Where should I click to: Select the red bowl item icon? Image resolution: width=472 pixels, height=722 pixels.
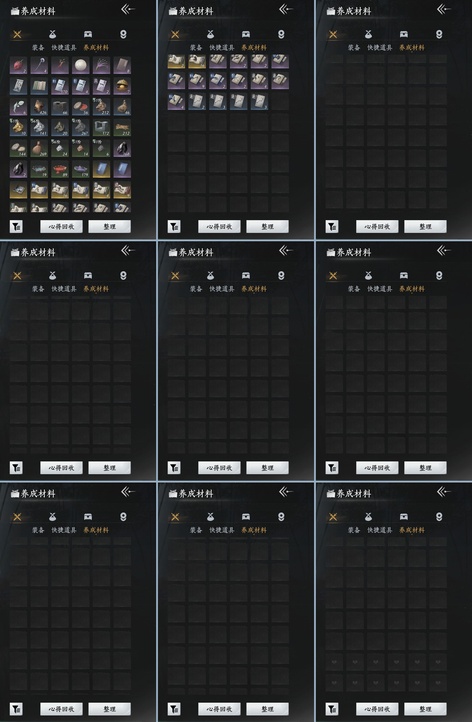tap(60, 169)
